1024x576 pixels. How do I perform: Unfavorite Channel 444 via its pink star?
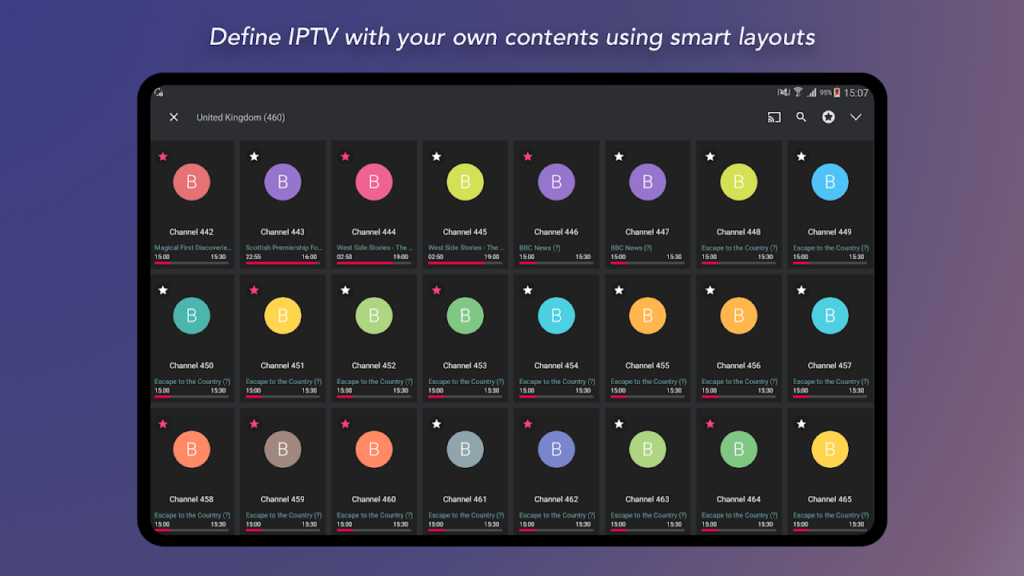pyautogui.click(x=345, y=156)
